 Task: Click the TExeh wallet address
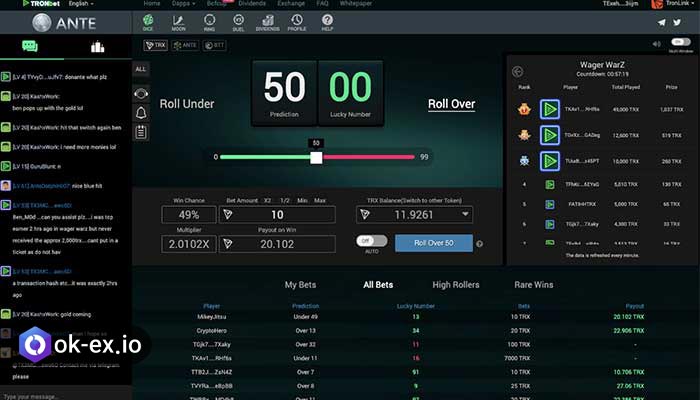coord(621,4)
